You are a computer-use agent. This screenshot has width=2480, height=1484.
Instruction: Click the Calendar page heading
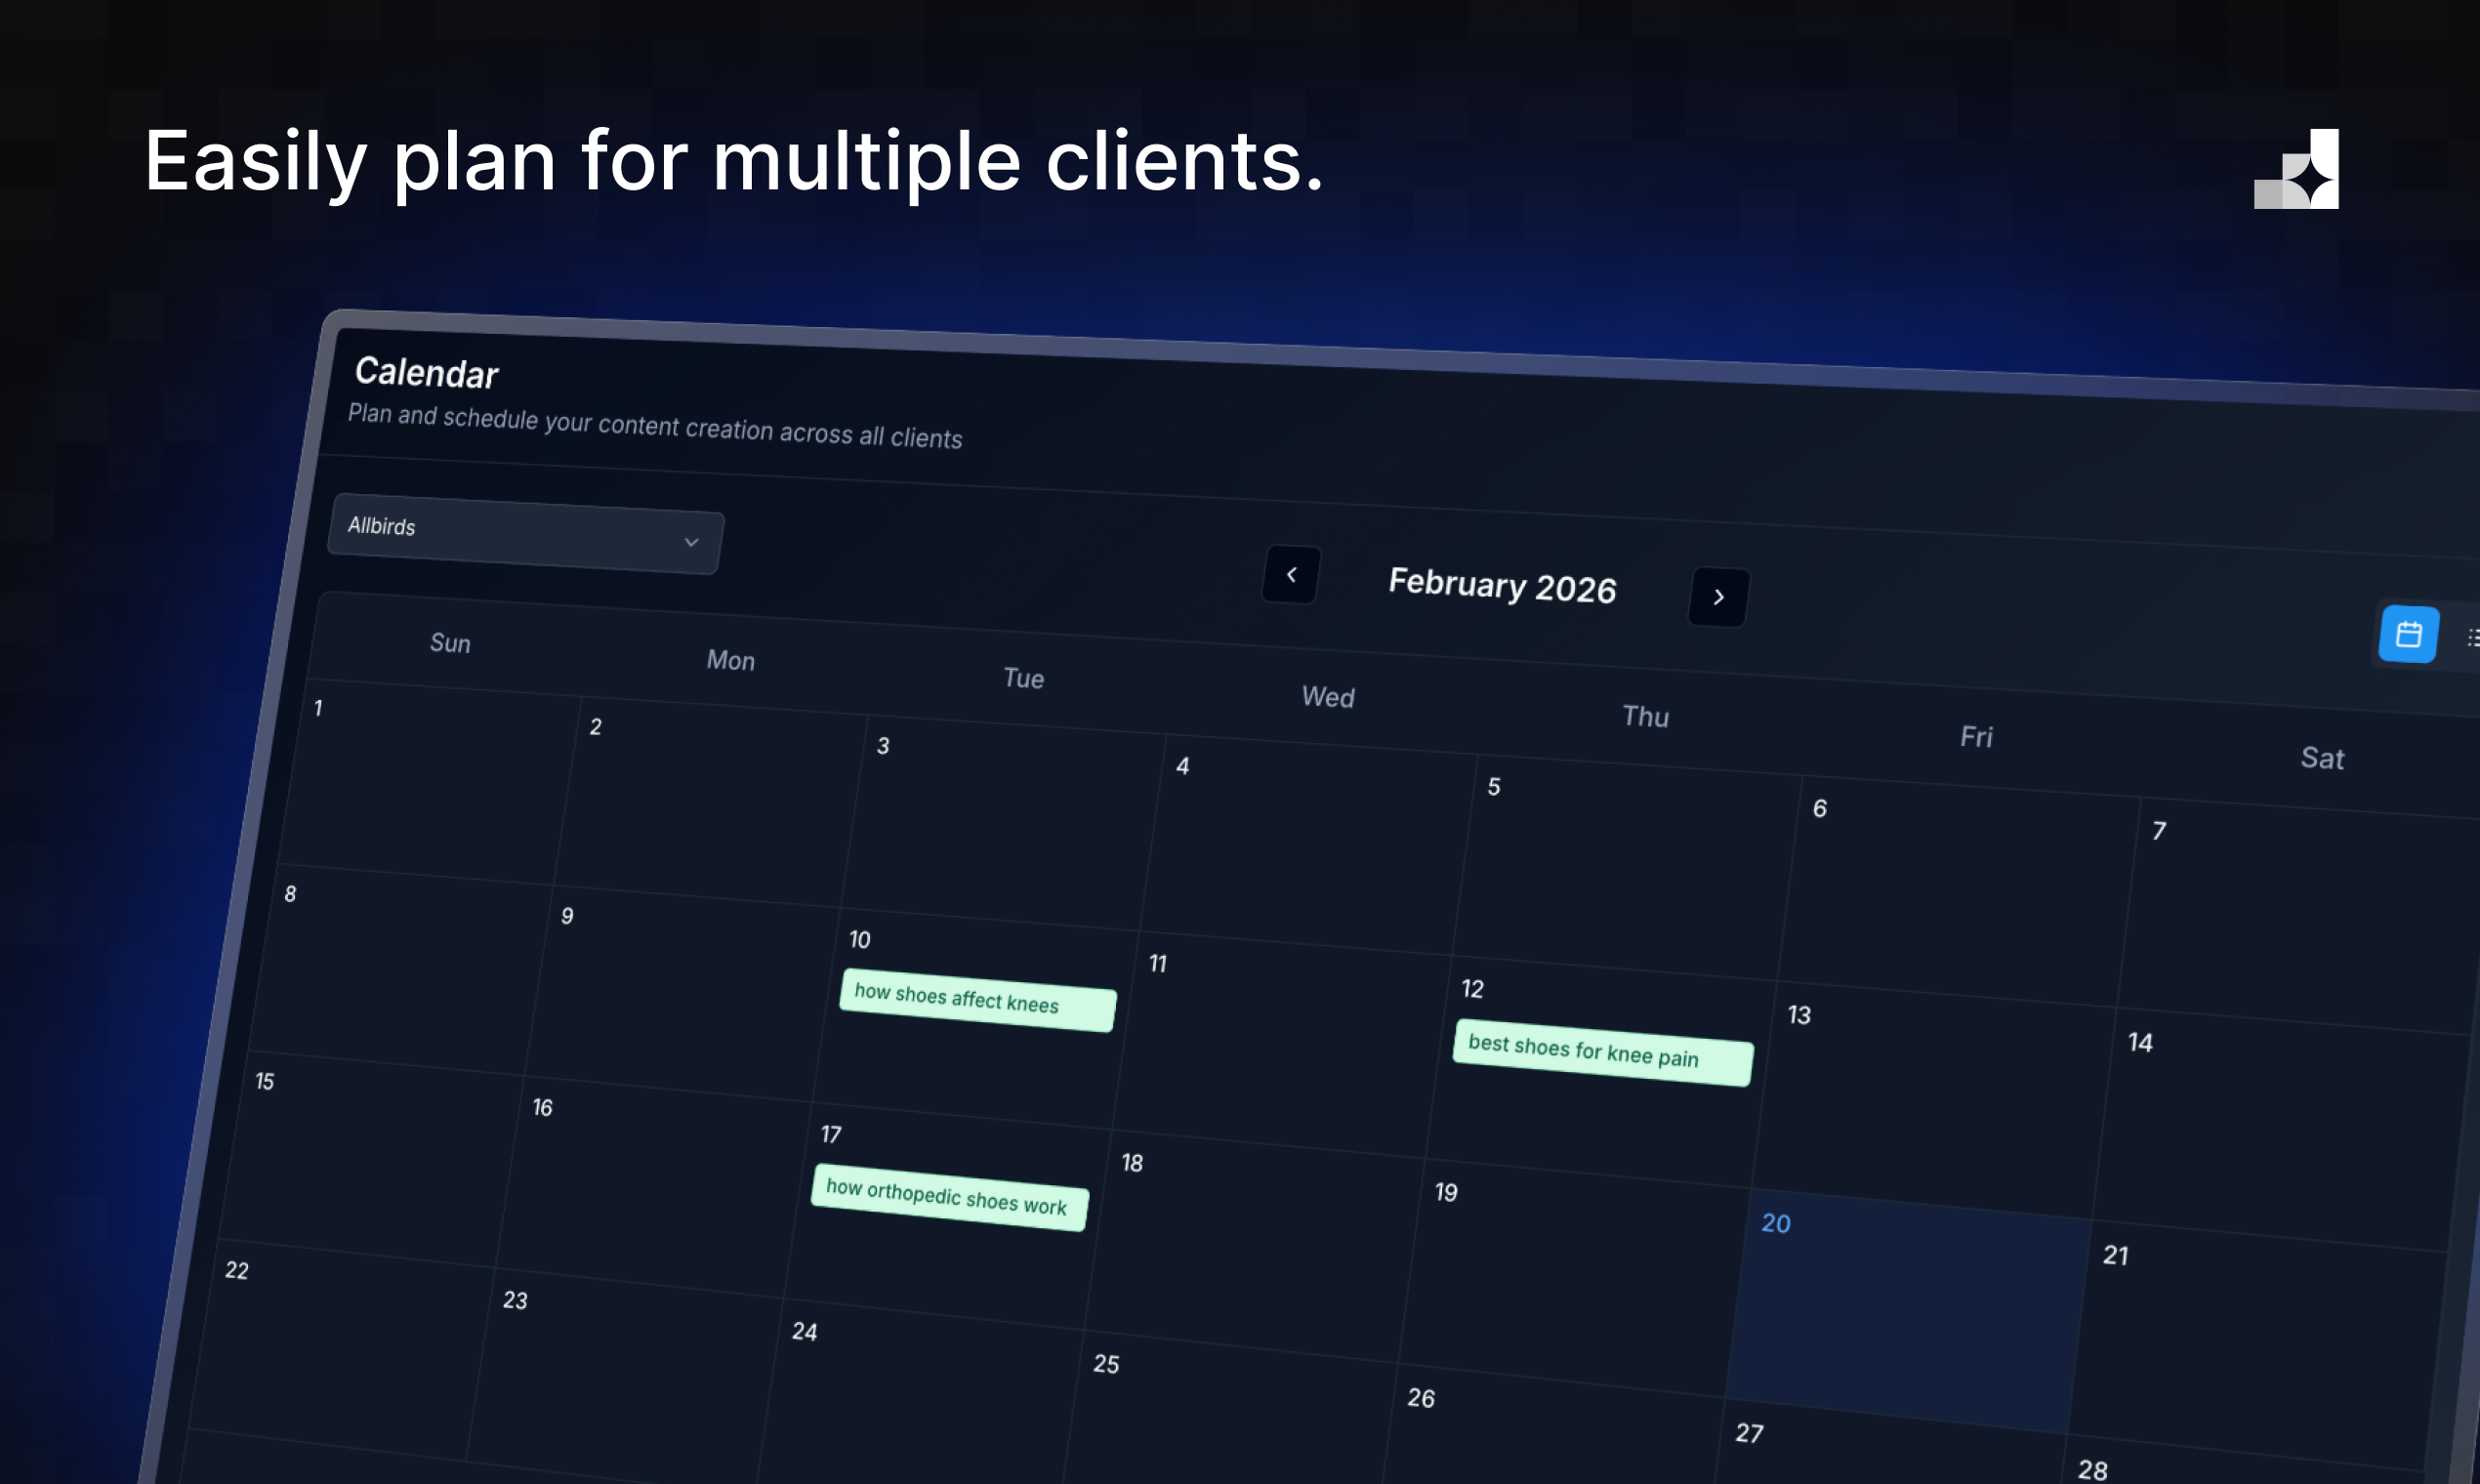426,373
